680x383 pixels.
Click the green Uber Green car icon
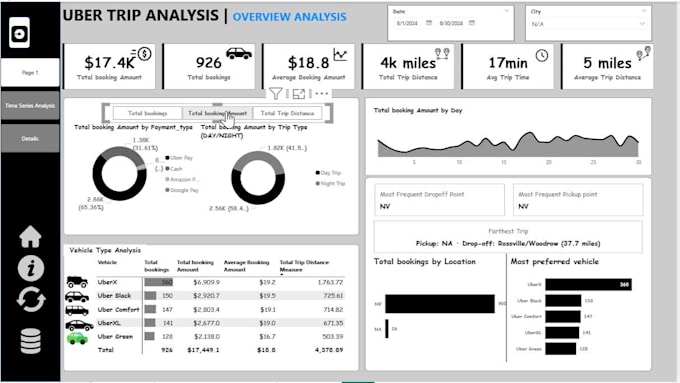pos(77,338)
